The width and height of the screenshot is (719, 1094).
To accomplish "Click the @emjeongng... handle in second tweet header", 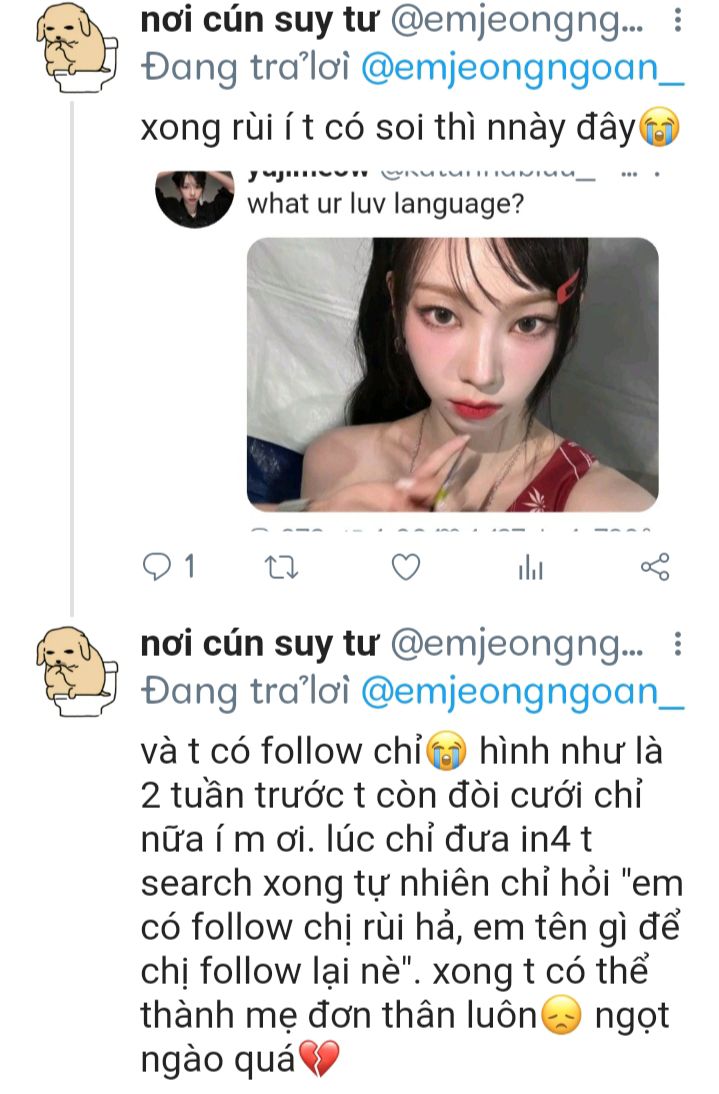I will pyautogui.click(x=517, y=645).
